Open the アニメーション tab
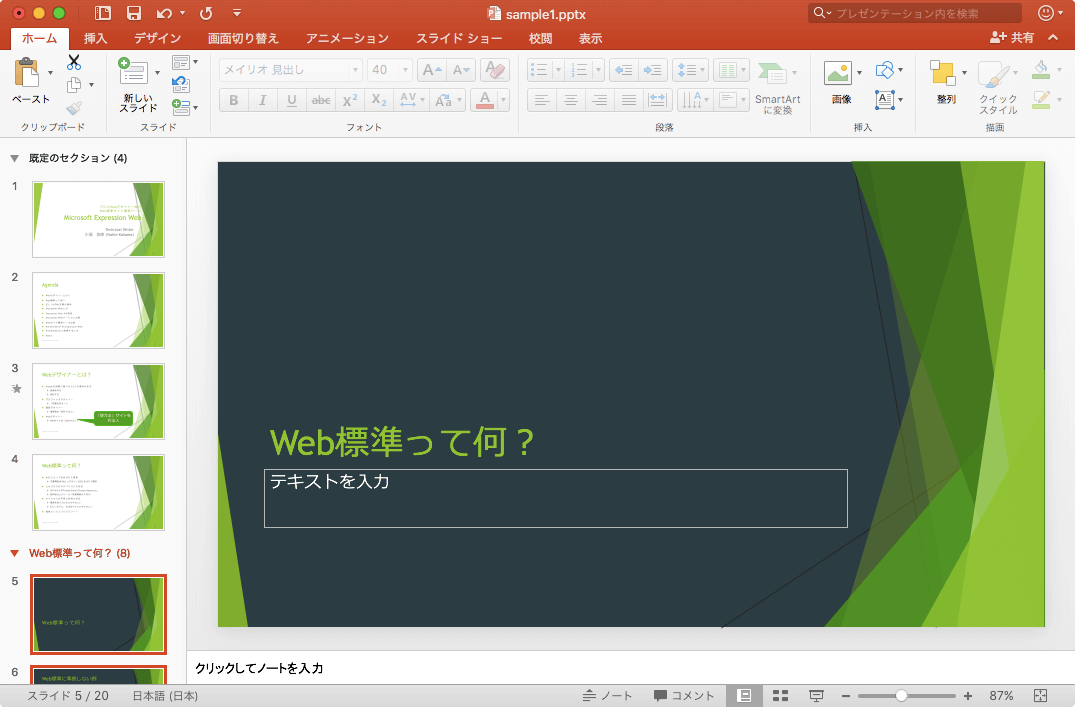This screenshot has width=1075, height=707. click(x=347, y=38)
